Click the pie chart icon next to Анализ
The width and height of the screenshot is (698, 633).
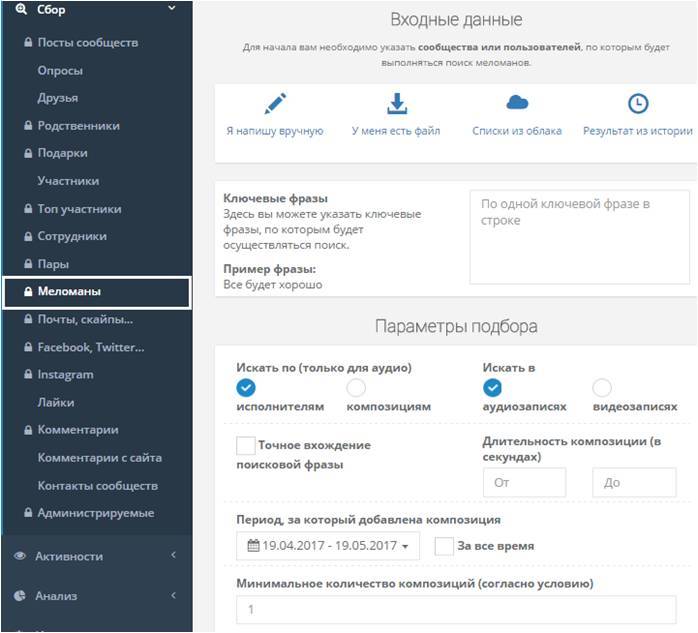coord(20,596)
